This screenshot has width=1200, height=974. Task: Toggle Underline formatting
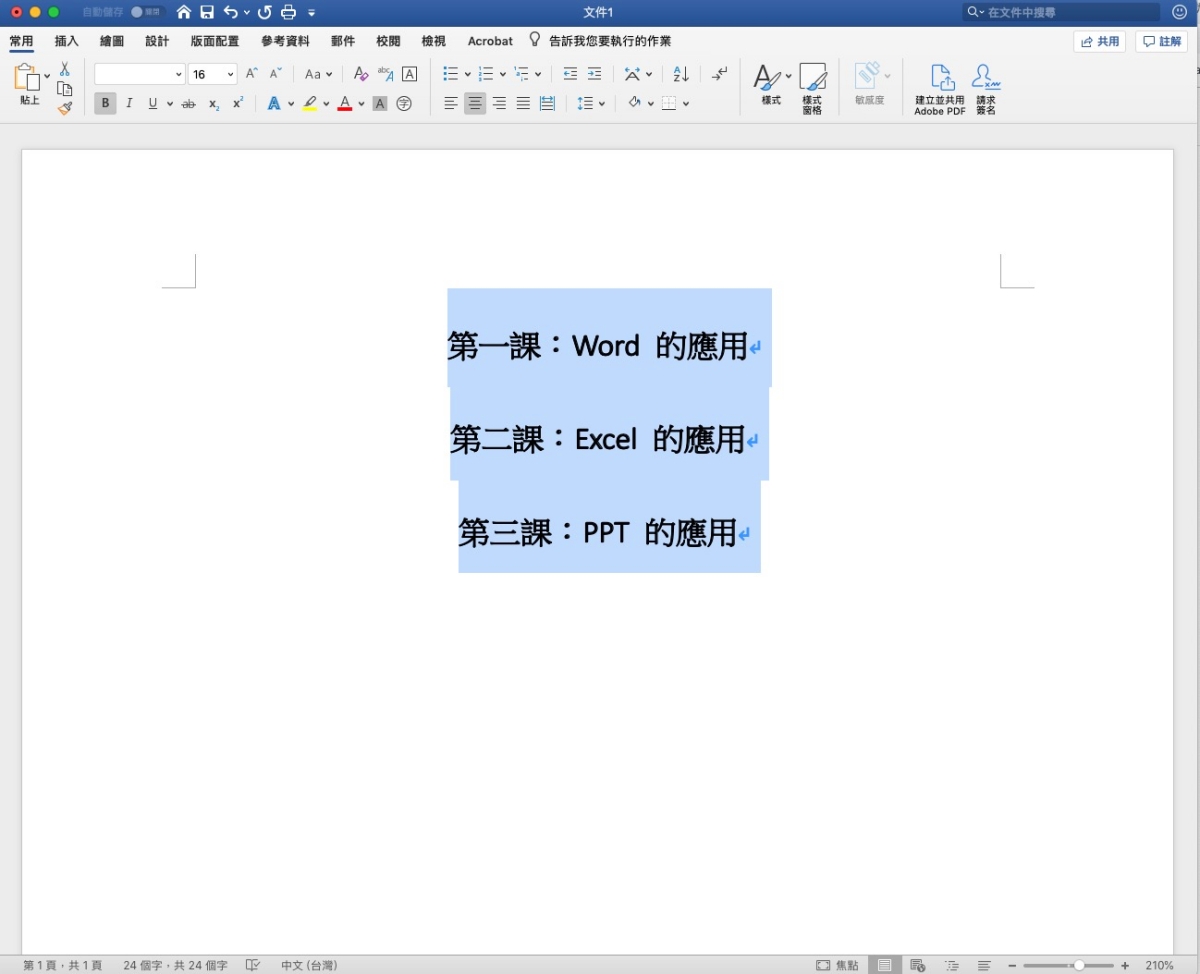point(153,103)
